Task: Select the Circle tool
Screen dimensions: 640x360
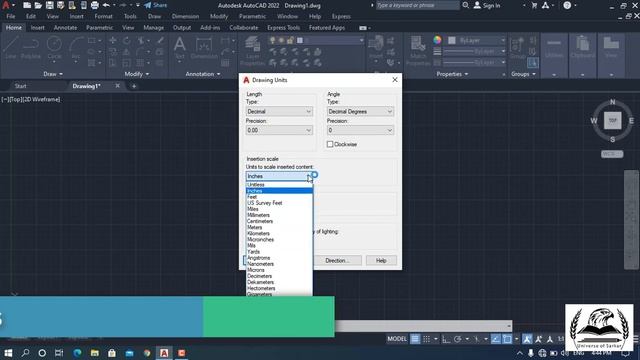Action: coord(54,48)
